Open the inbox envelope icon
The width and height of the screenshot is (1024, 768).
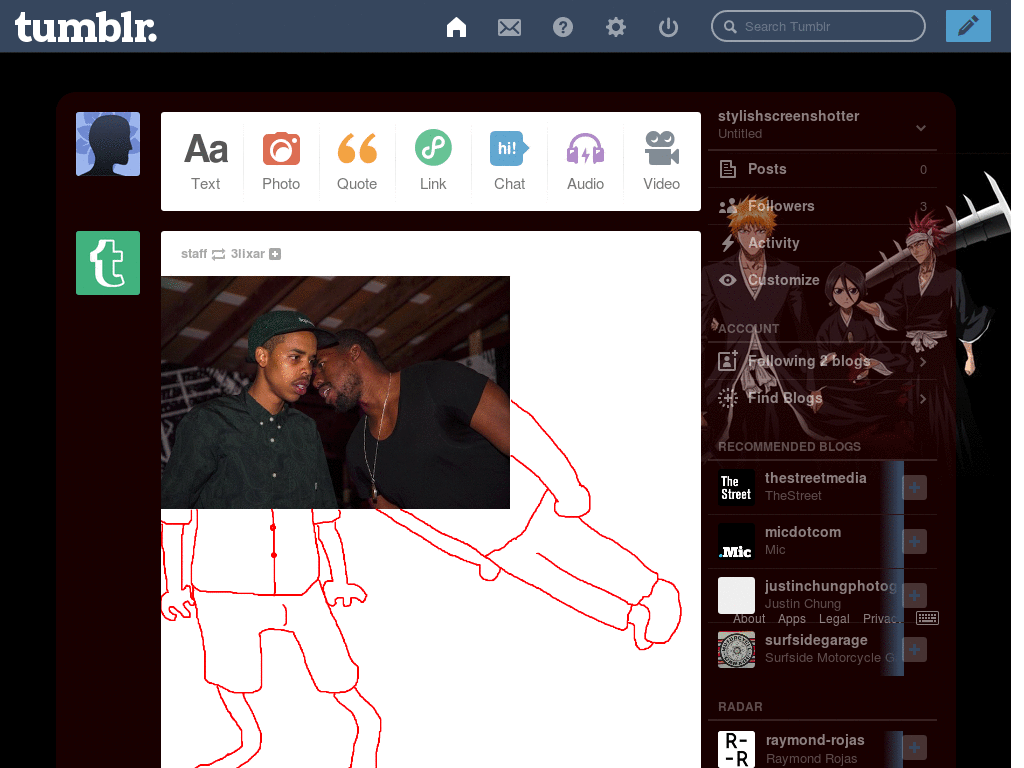tap(510, 27)
